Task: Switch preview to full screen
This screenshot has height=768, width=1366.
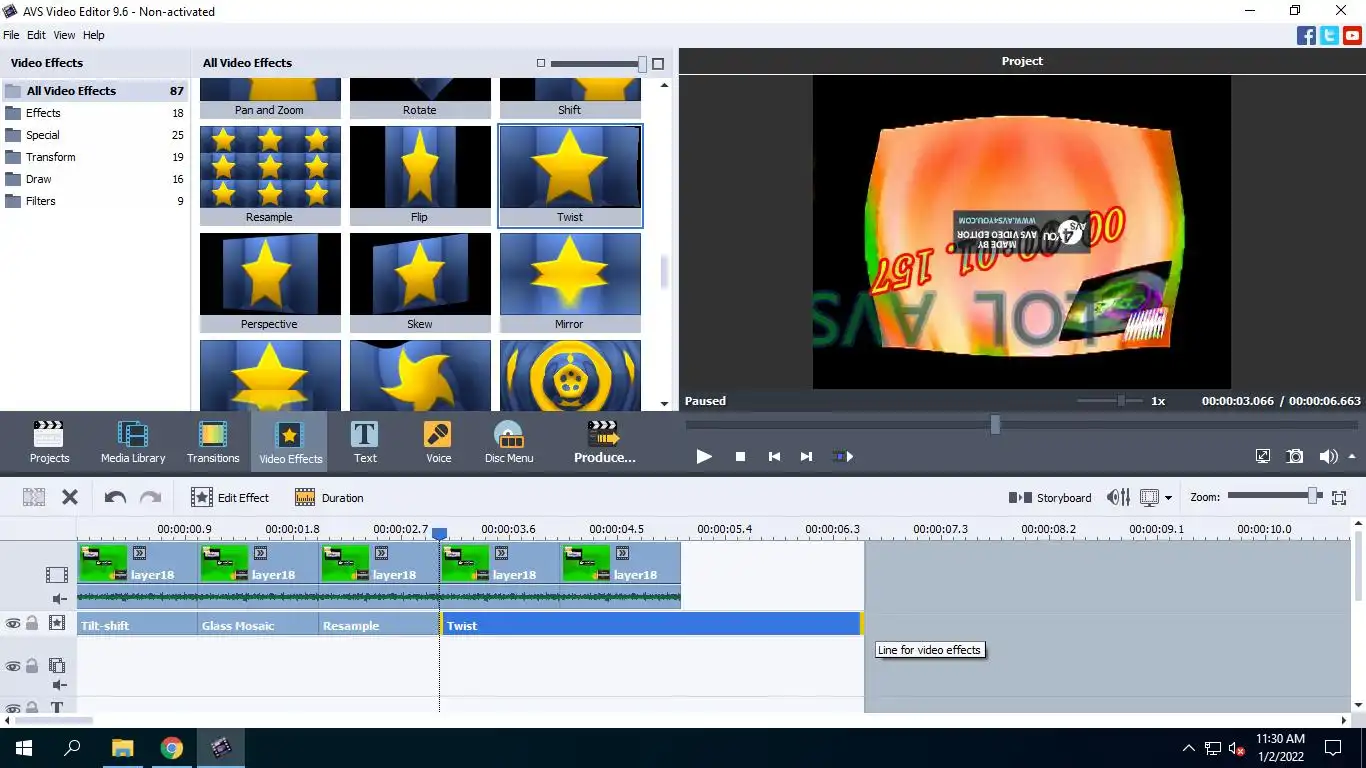Action: 1263,456
